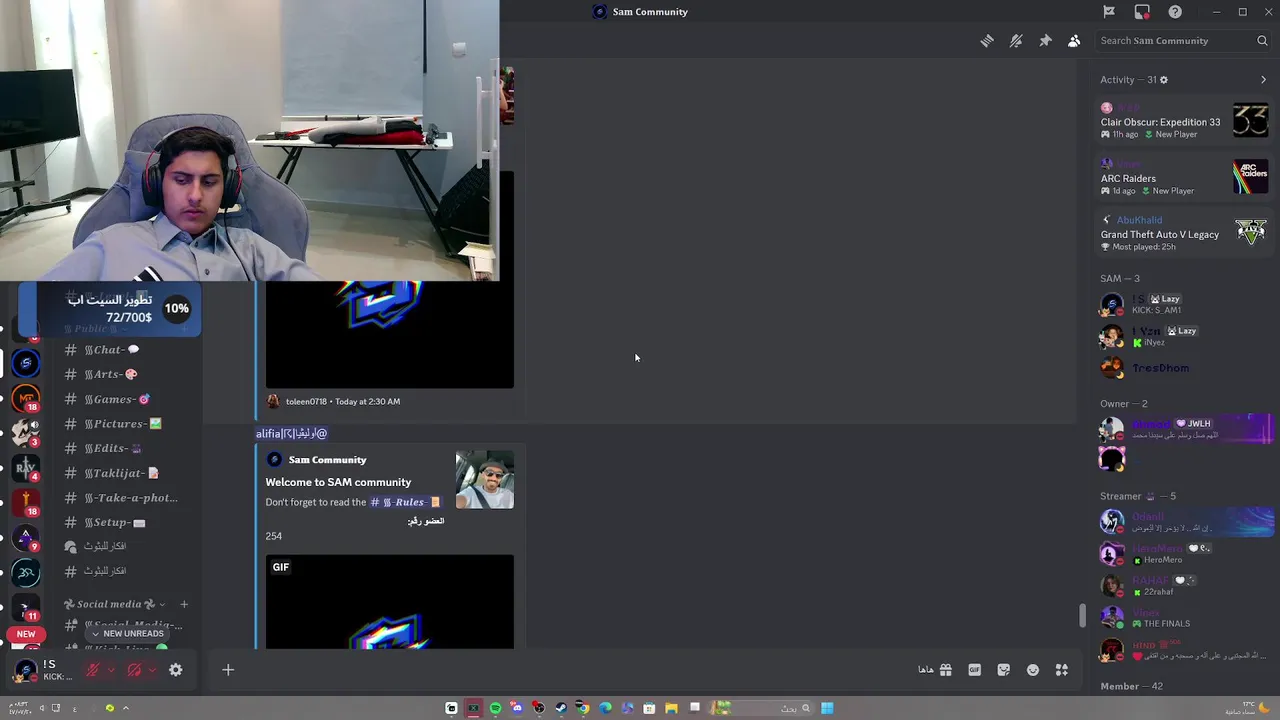Viewport: 1280px width, 720px height.
Task: Open the embed profile thumbnail image
Action: (485, 480)
